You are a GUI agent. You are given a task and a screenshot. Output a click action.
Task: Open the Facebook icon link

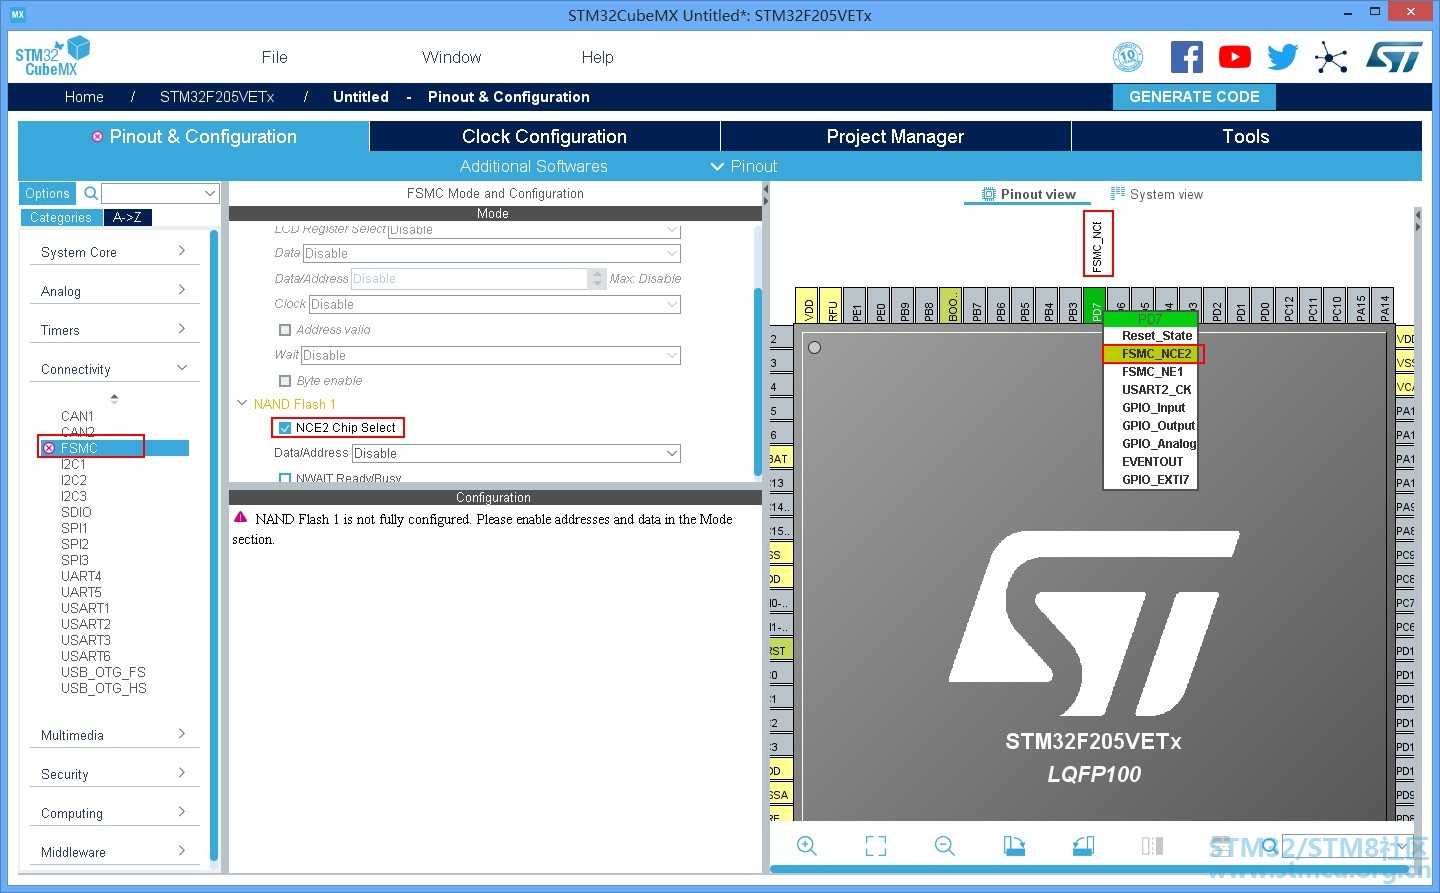coord(1186,57)
